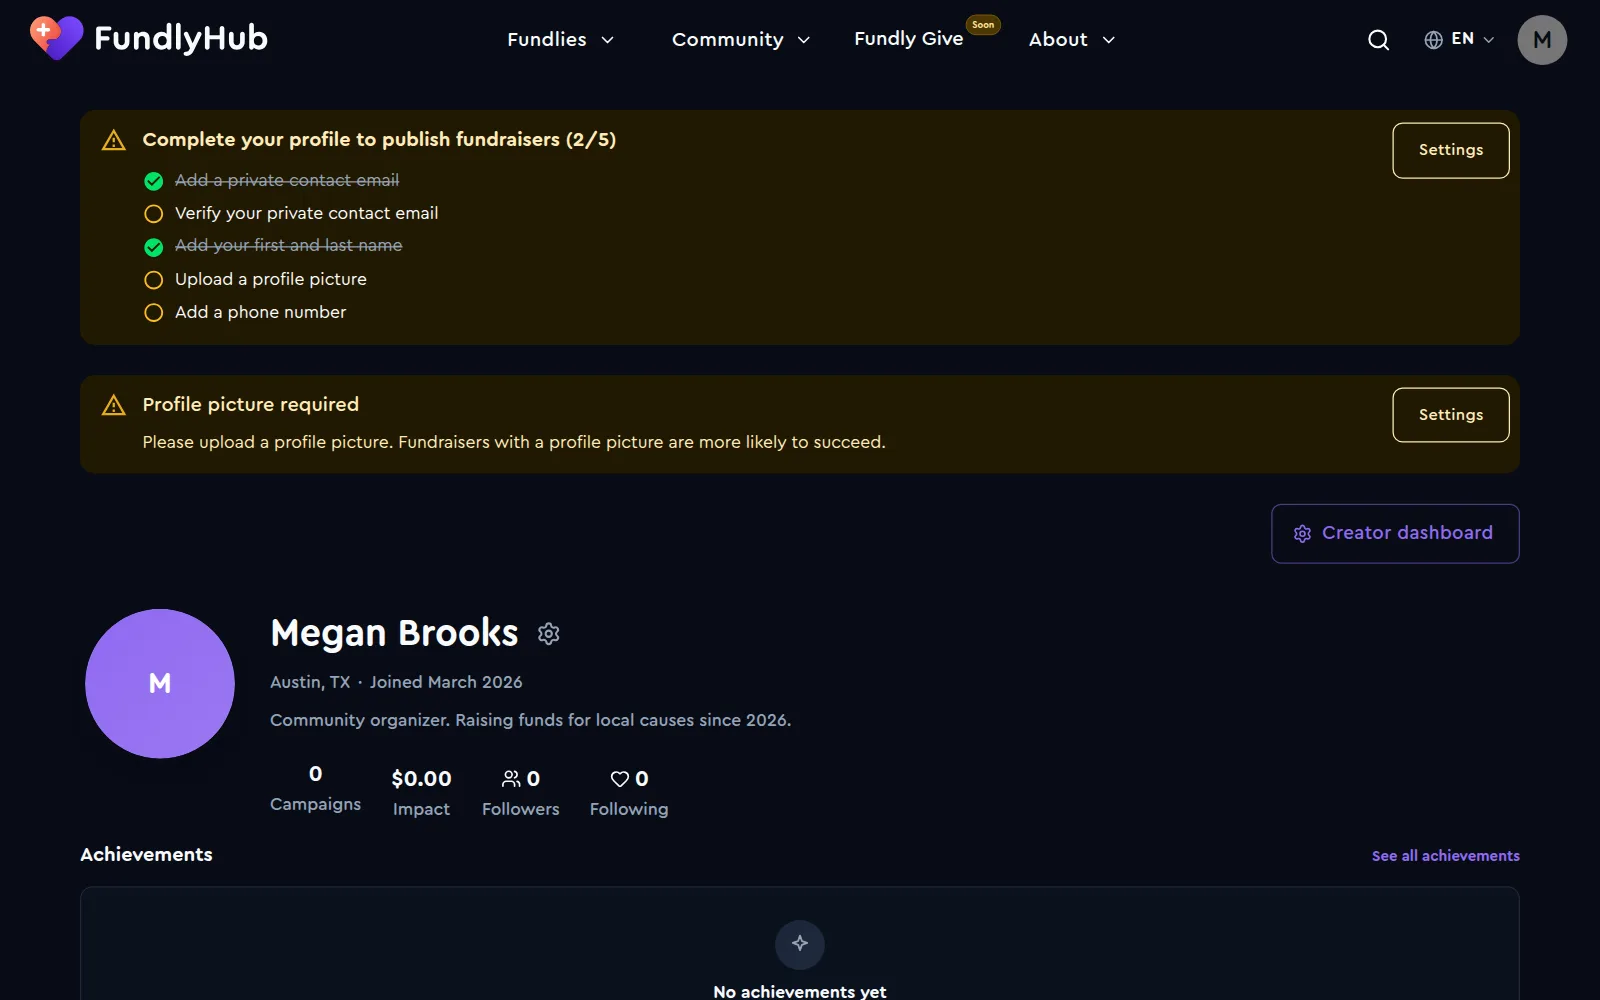Click the large purple M profile avatar
The width and height of the screenshot is (1600, 1000).
click(x=160, y=684)
